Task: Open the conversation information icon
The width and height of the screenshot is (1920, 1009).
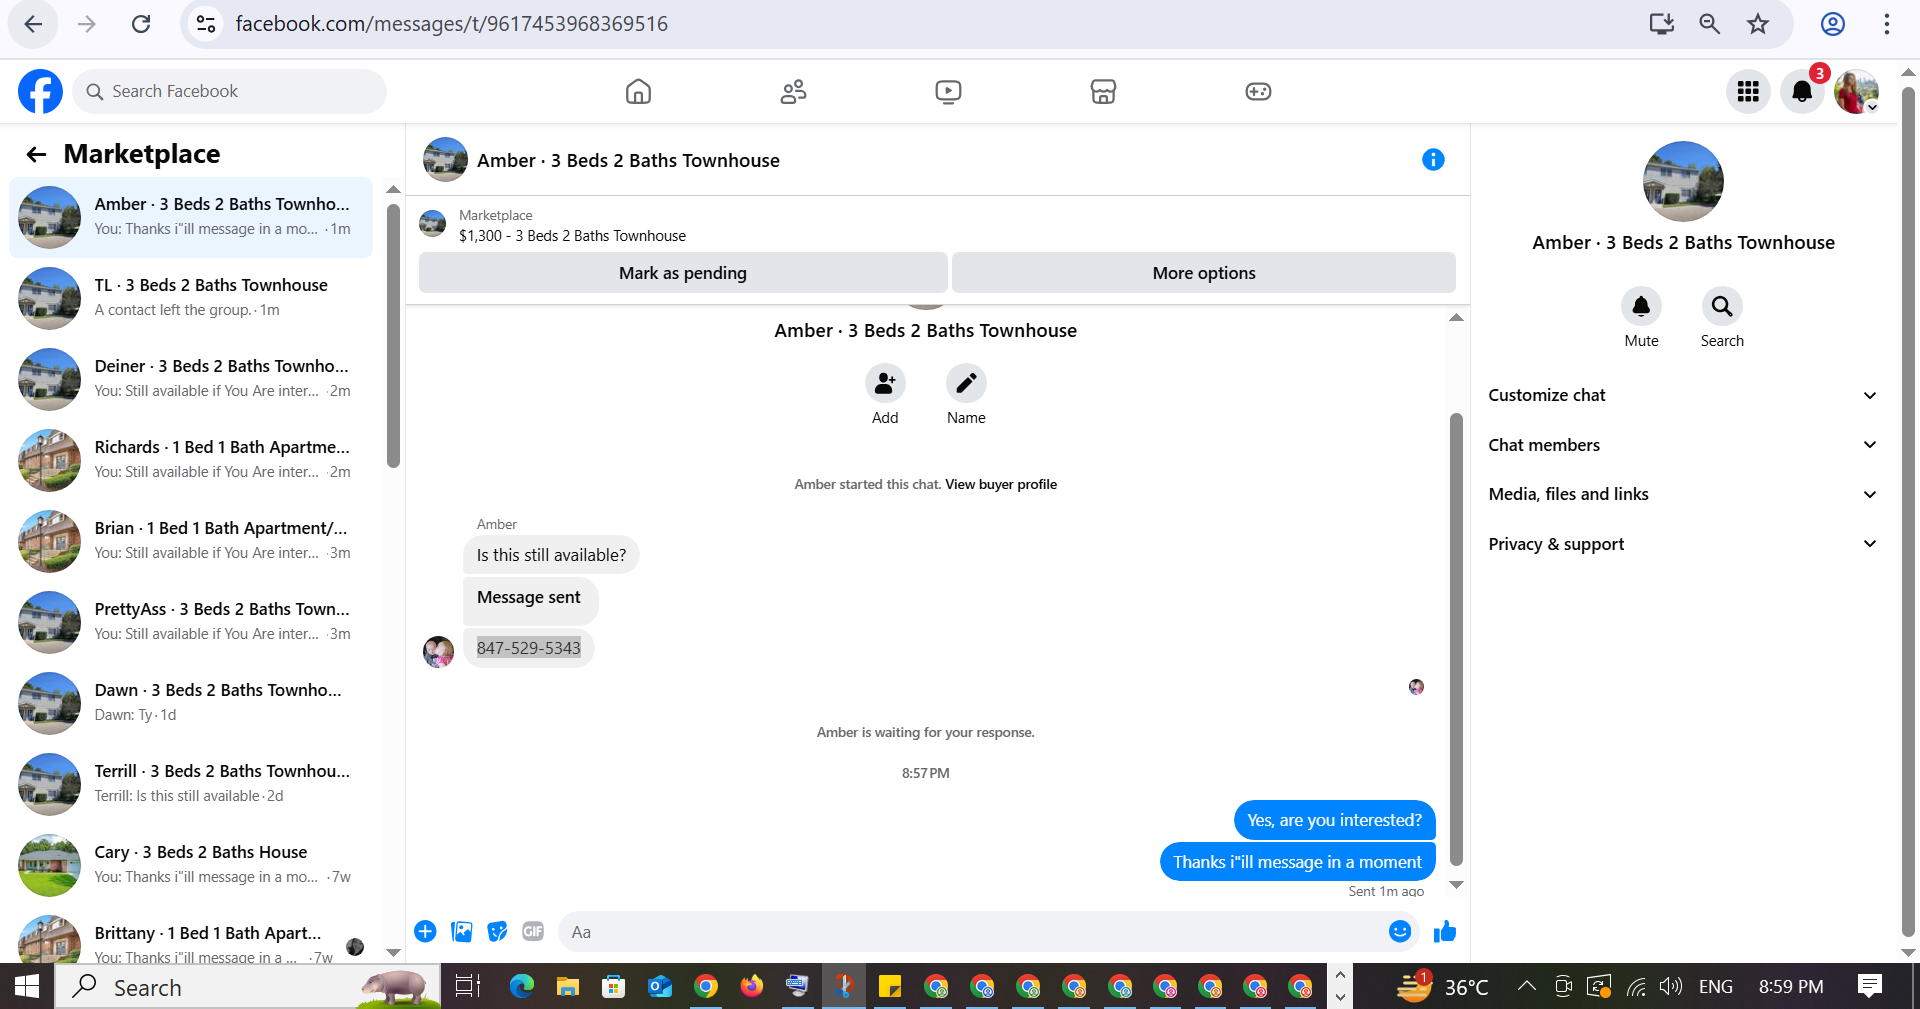Action: click(1433, 160)
